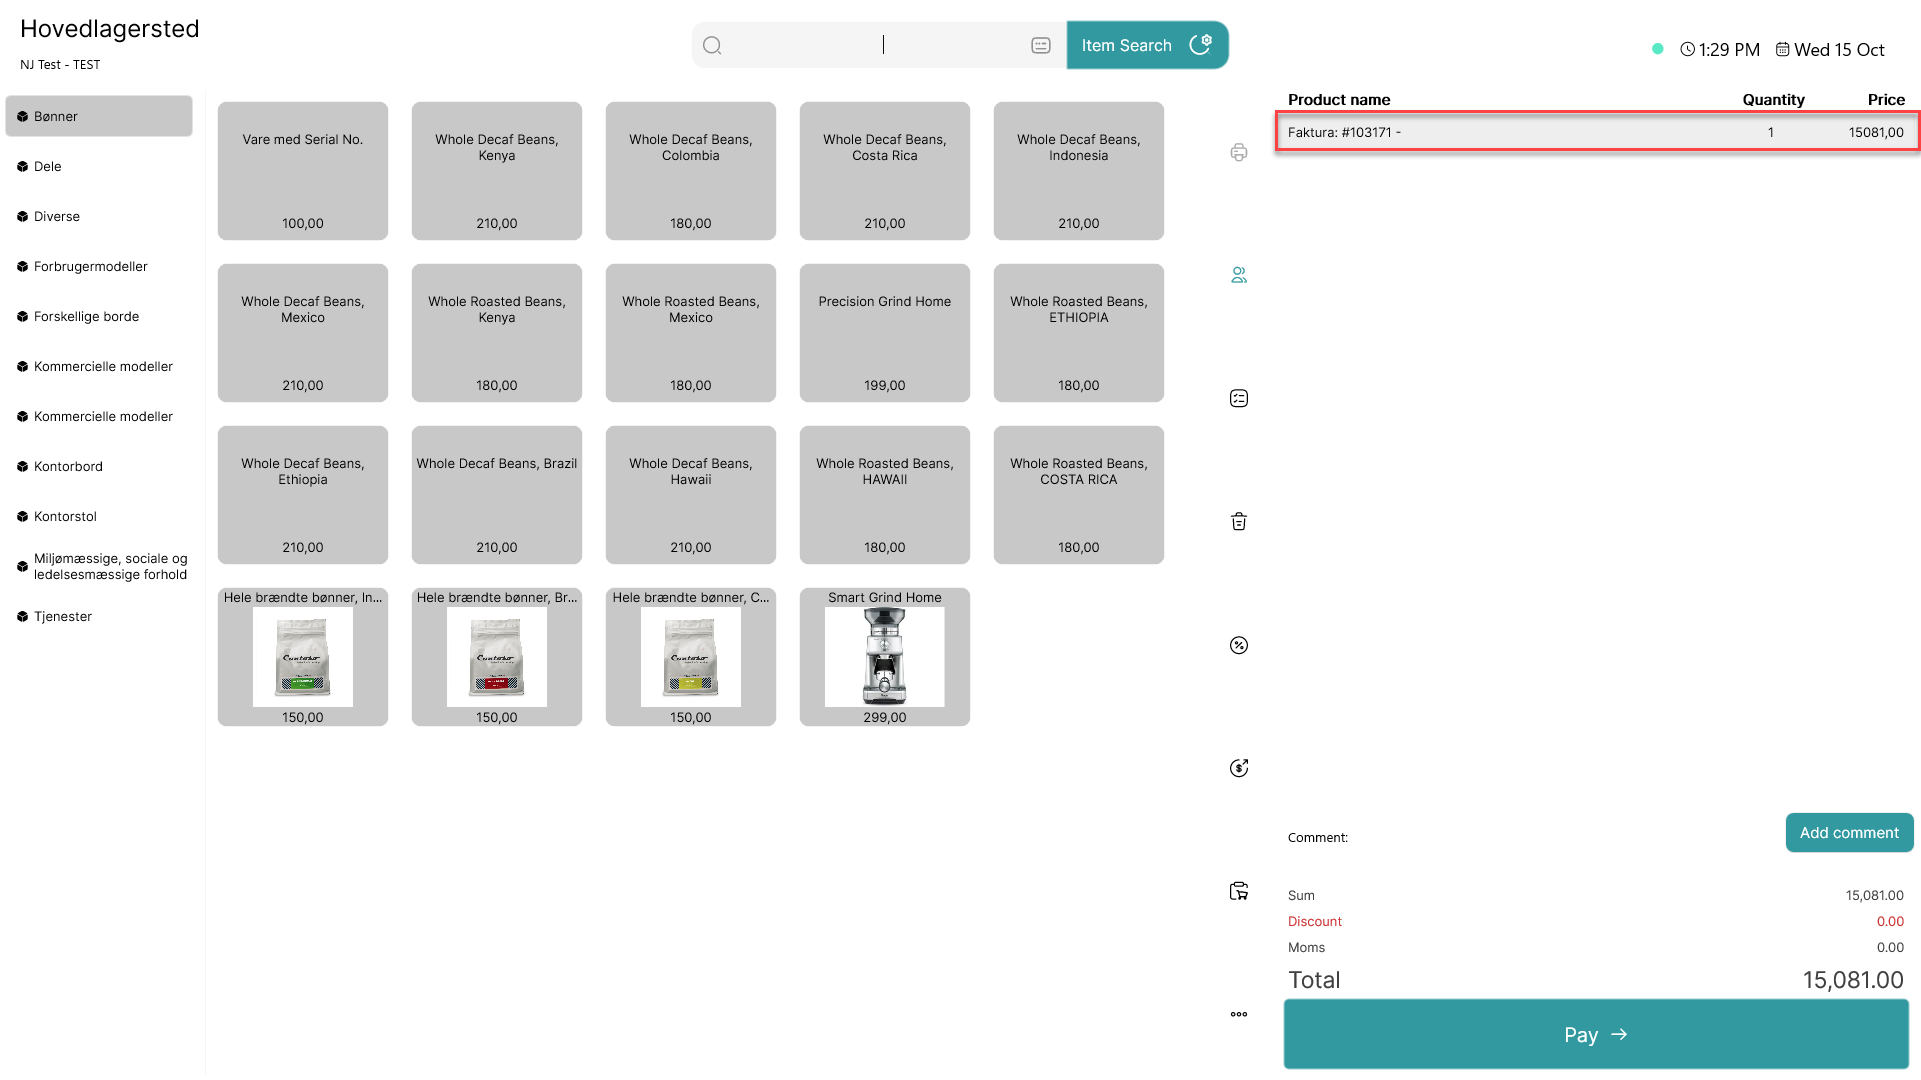Open the checklist icon in the side strip
The height and width of the screenshot is (1080, 1921).
coord(1239,398)
